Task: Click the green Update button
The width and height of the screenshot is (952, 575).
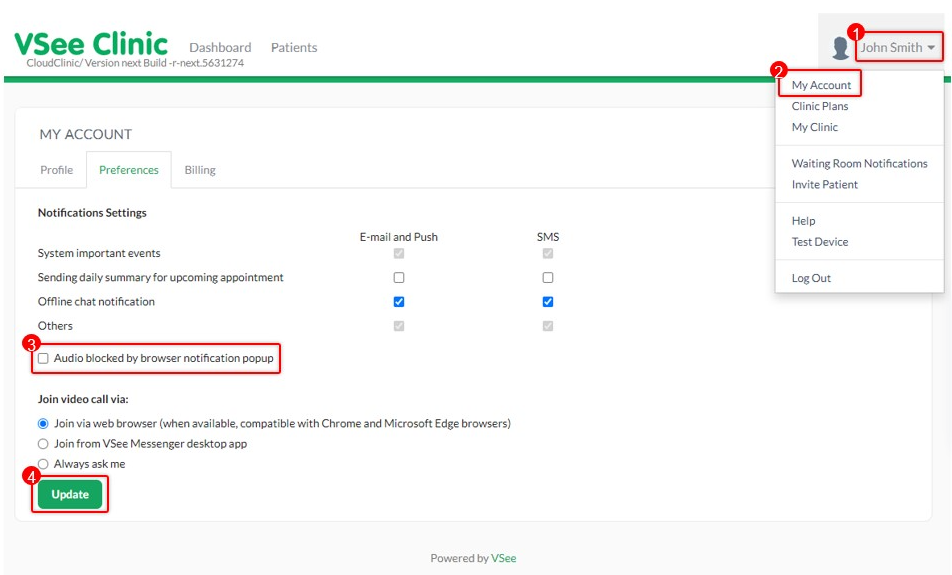Action: 70,494
